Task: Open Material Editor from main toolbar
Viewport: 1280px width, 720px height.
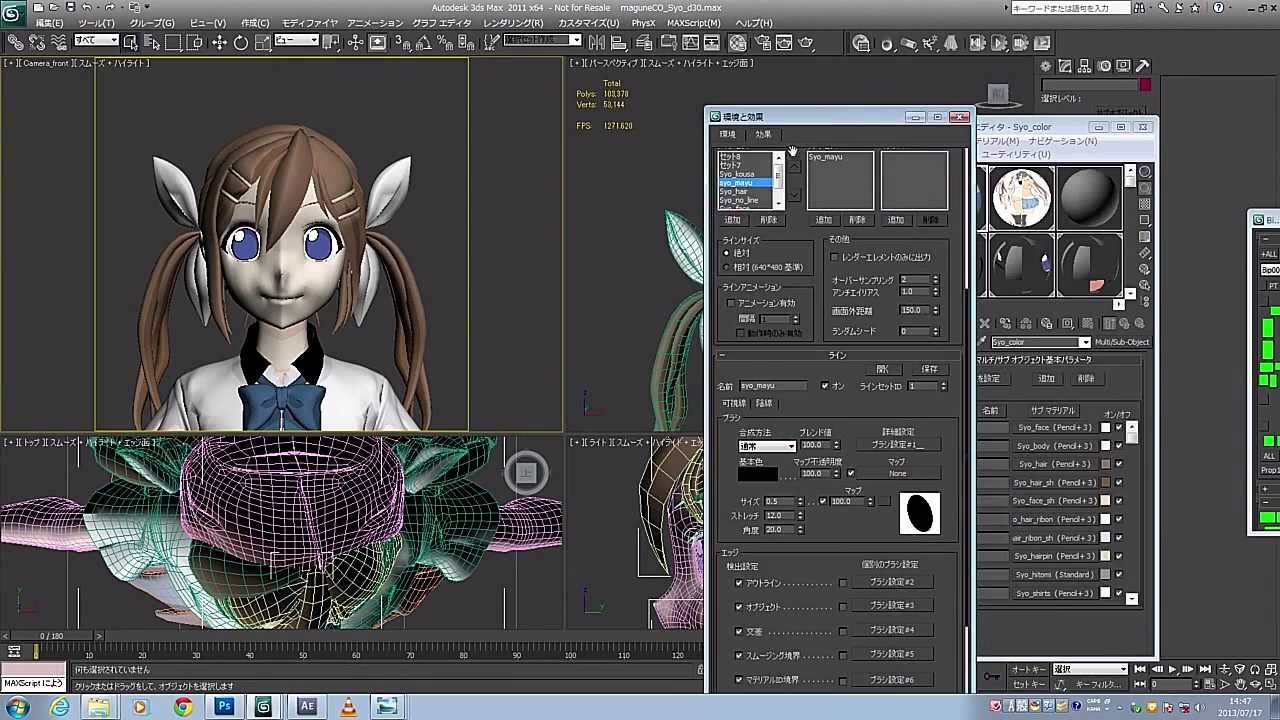Action: [x=738, y=43]
